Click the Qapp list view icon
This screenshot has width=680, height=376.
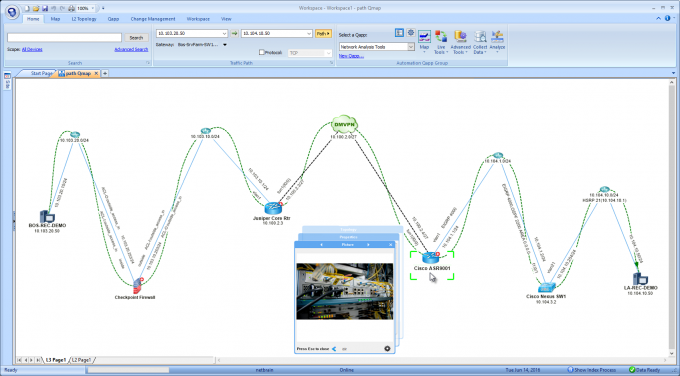(399, 33)
